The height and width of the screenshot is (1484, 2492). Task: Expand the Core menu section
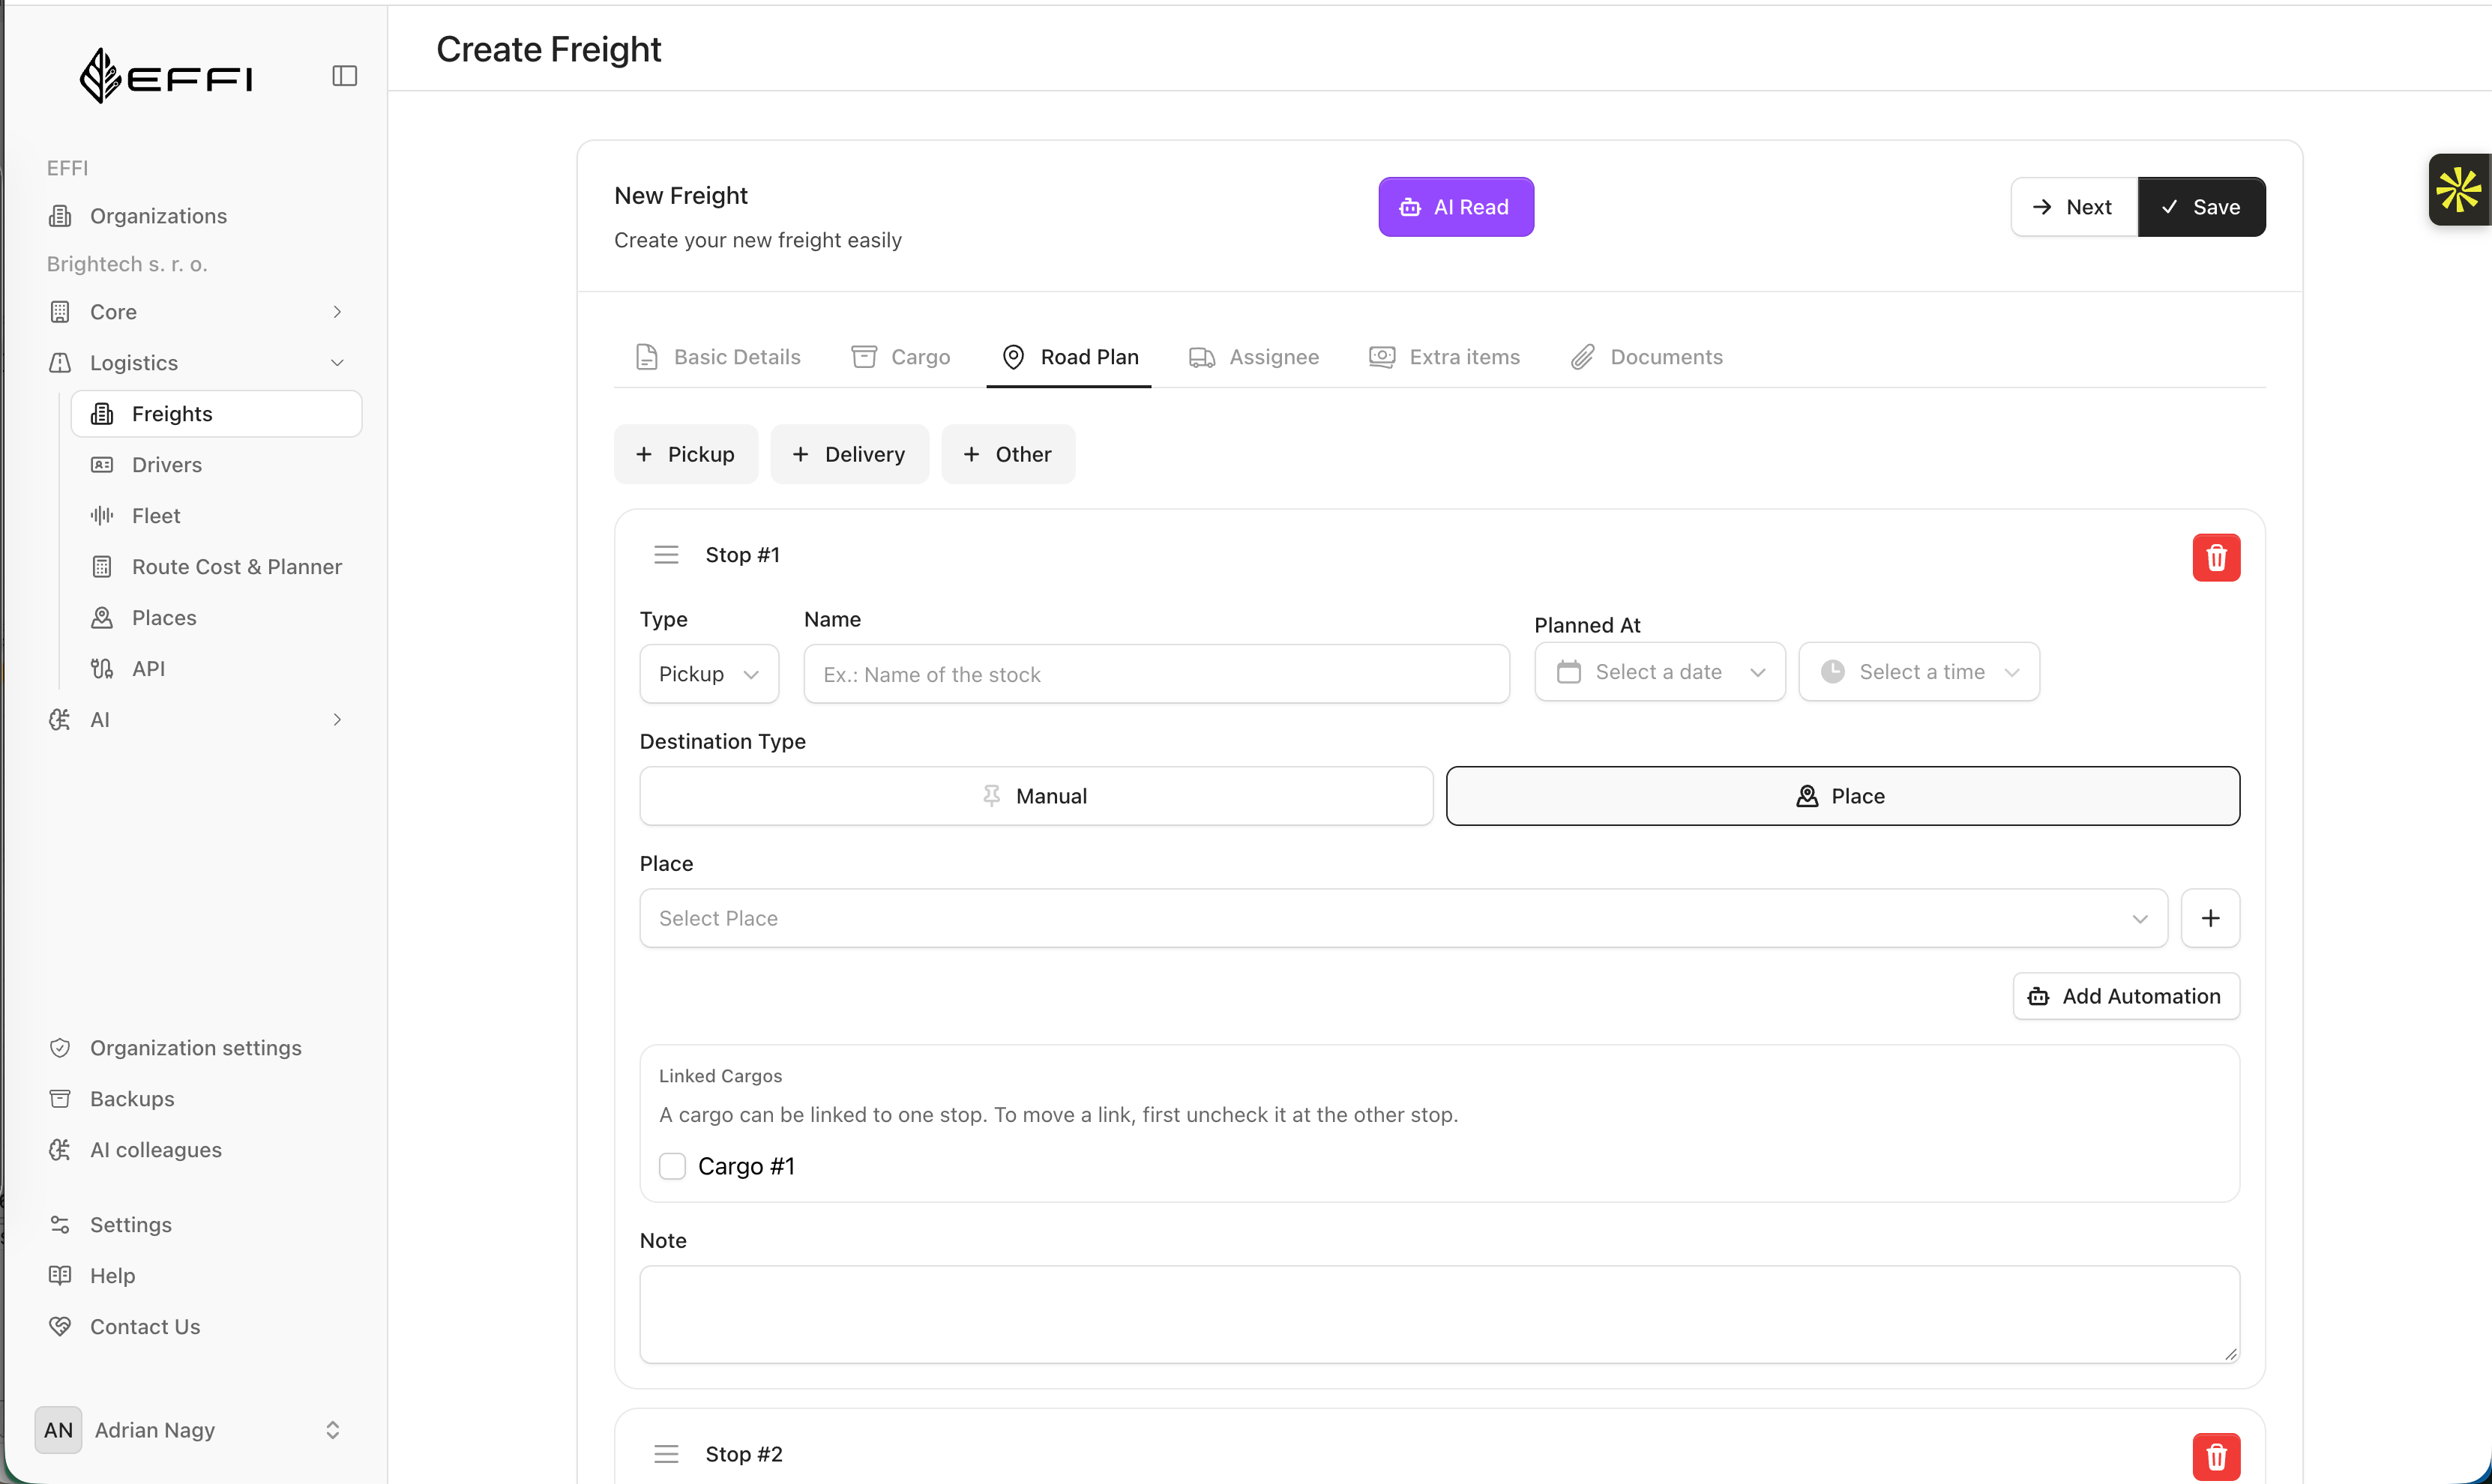pos(194,312)
